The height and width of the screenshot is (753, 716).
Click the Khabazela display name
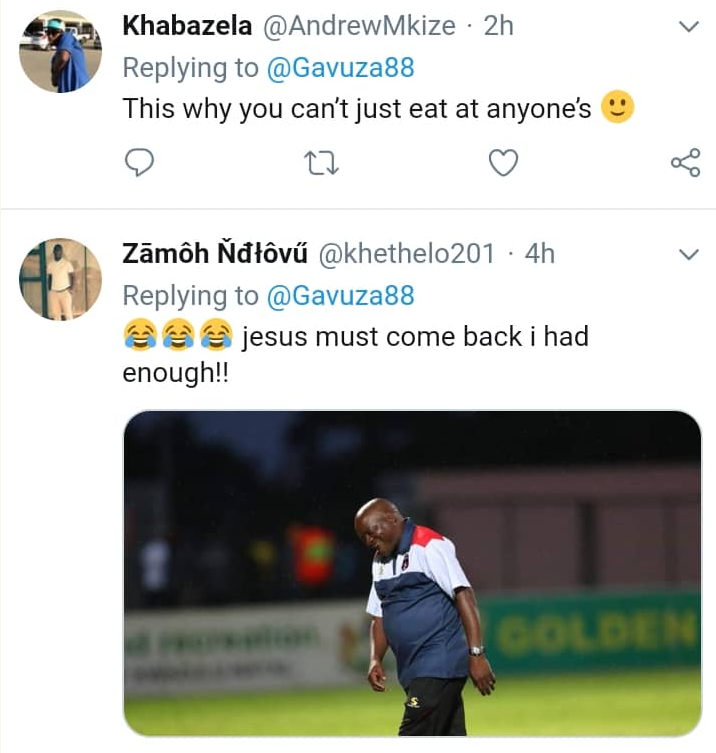click(x=187, y=27)
